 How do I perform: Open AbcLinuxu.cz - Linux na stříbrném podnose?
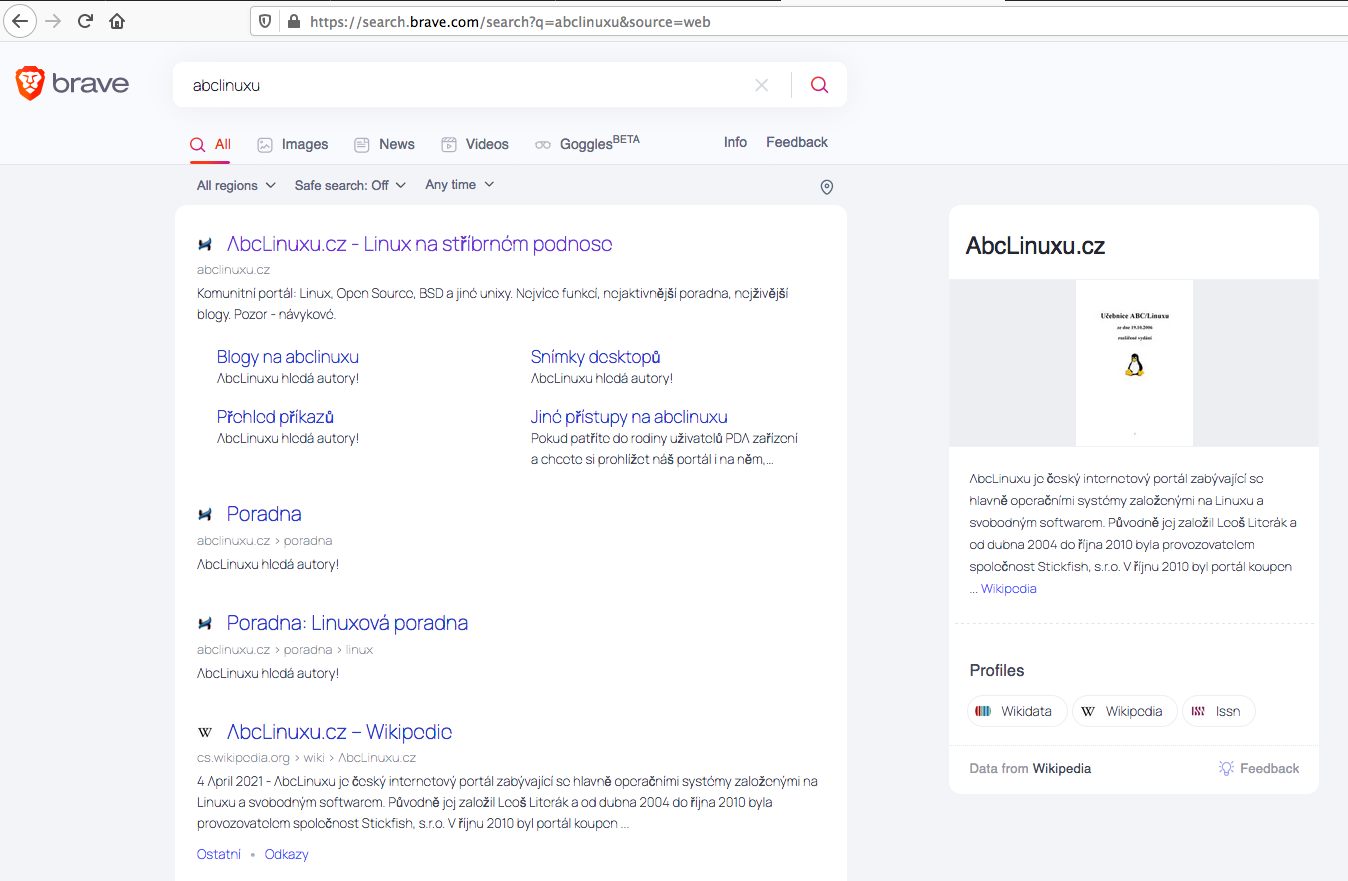point(419,244)
